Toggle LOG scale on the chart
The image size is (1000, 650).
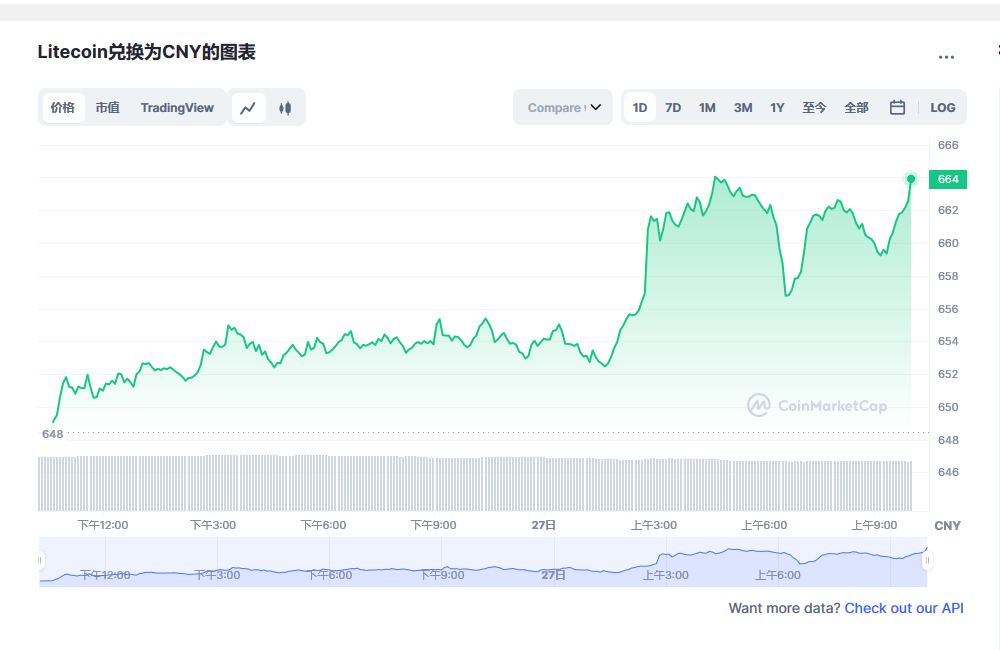click(943, 108)
